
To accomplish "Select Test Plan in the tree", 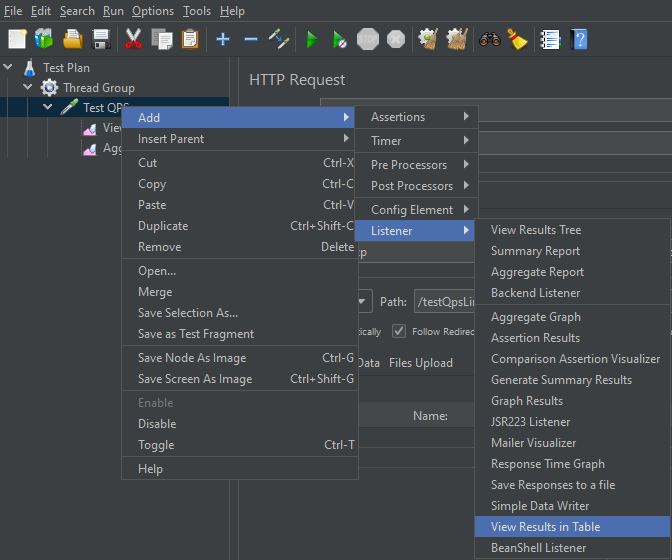I will tap(66, 68).
